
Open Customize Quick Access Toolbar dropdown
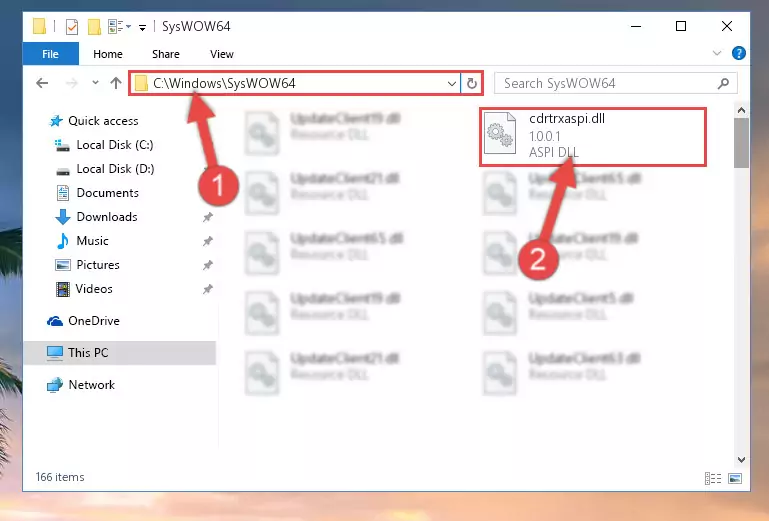click(142, 27)
